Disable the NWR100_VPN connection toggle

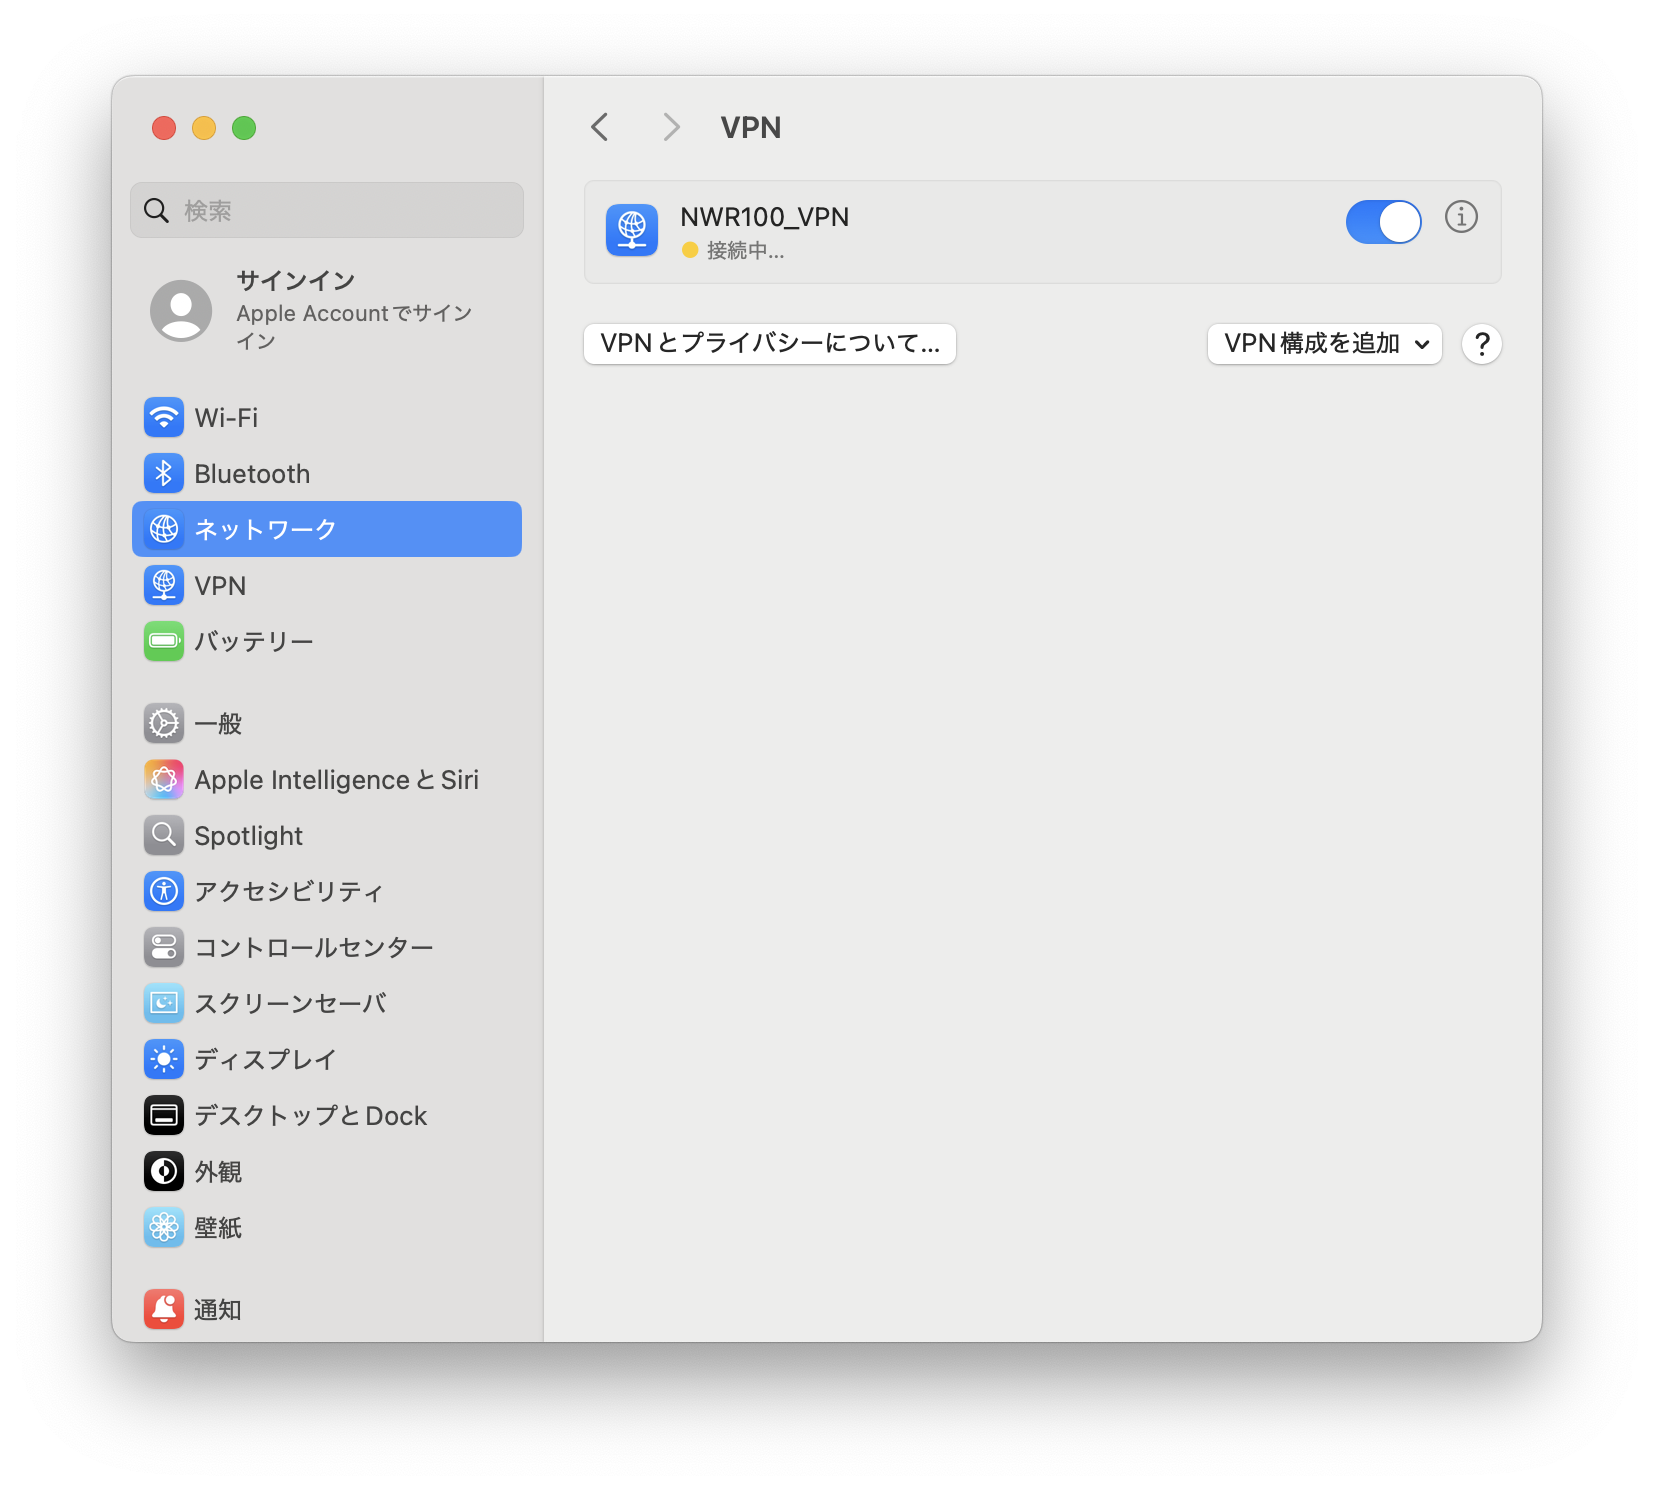tap(1383, 221)
